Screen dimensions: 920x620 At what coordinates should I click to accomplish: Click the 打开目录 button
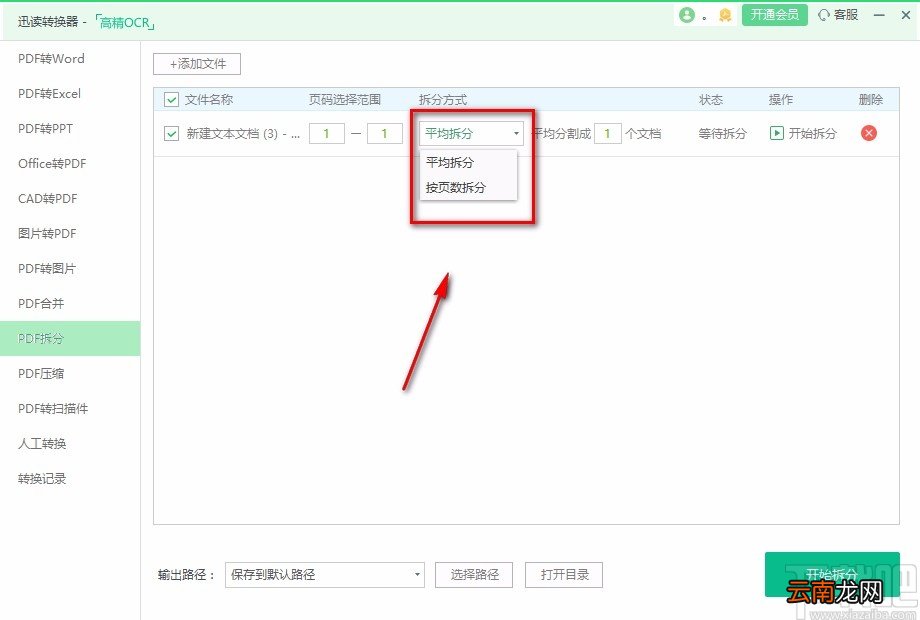[564, 575]
